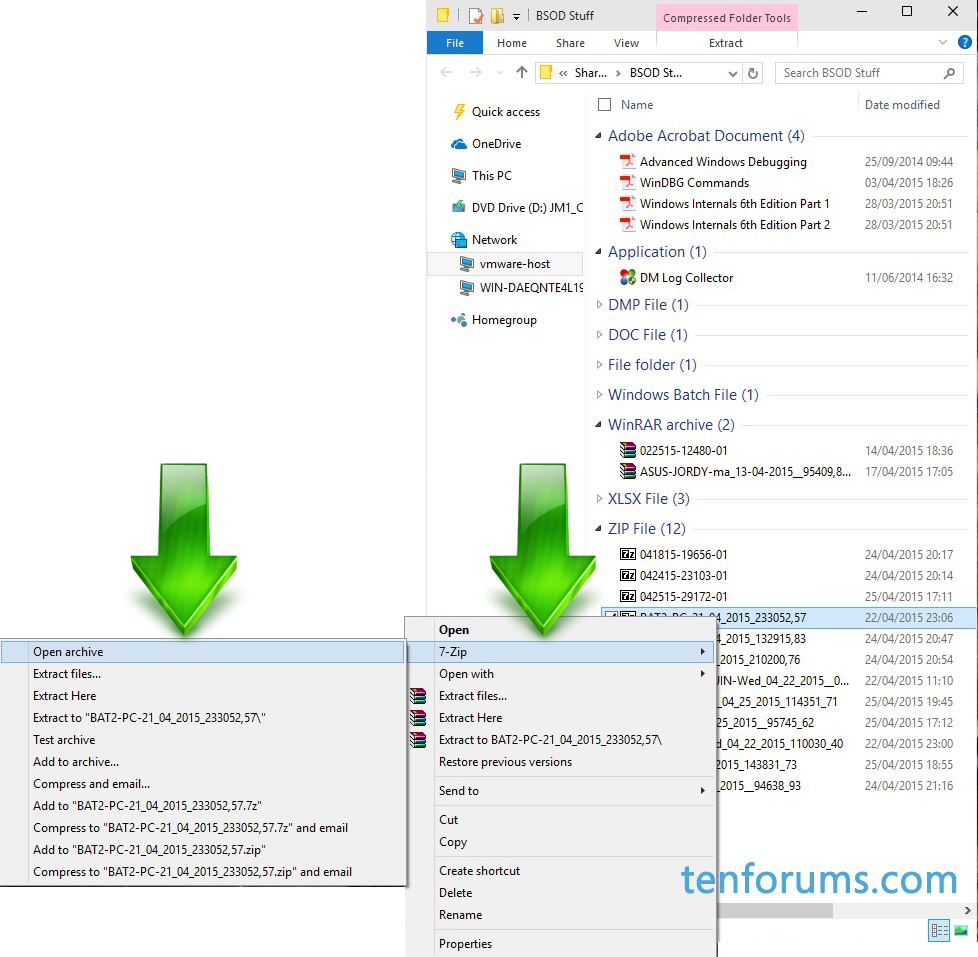This screenshot has height=957, width=978.
Task: Switch to details view via status bar icon
Action: (938, 930)
